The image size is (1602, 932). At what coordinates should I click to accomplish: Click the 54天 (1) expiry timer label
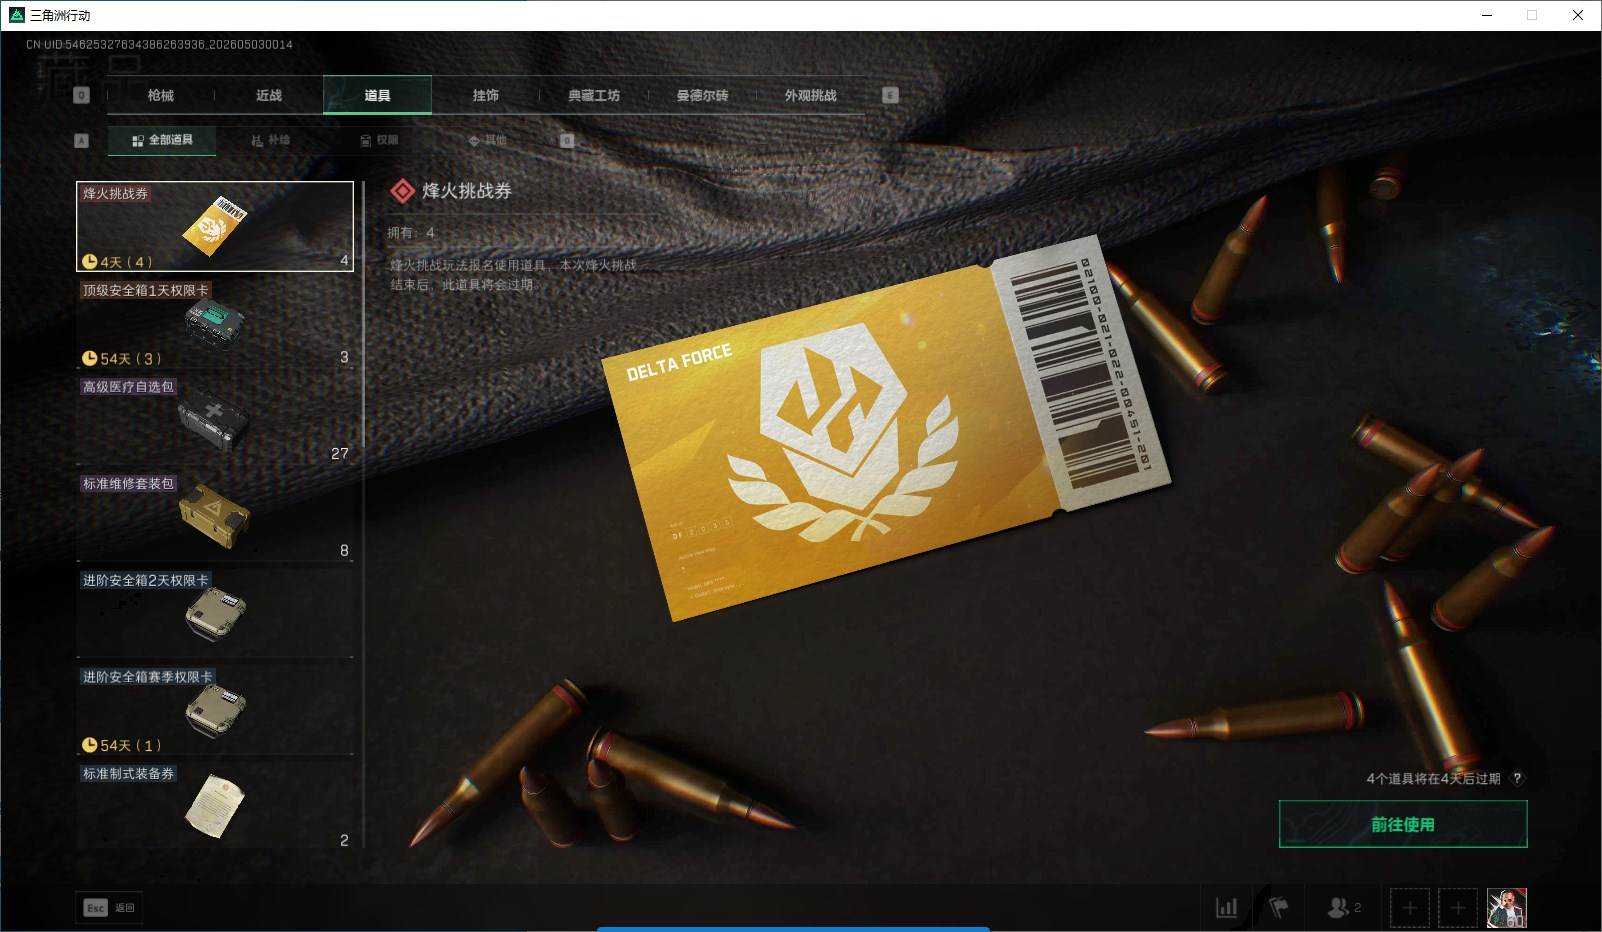[x=121, y=745]
